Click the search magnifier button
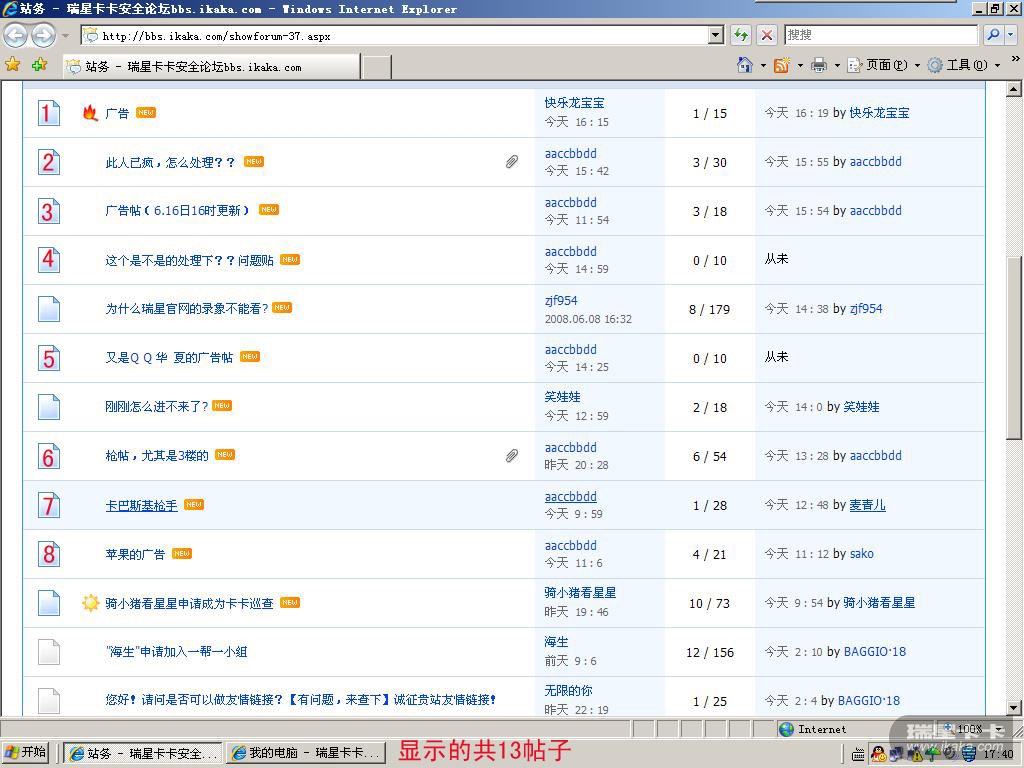The height and width of the screenshot is (768, 1024). tap(993, 35)
